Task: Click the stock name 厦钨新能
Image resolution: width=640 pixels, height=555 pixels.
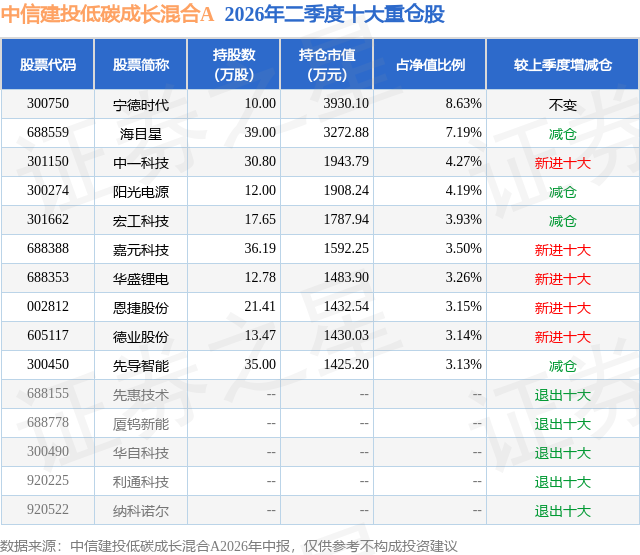Action: pos(141,424)
